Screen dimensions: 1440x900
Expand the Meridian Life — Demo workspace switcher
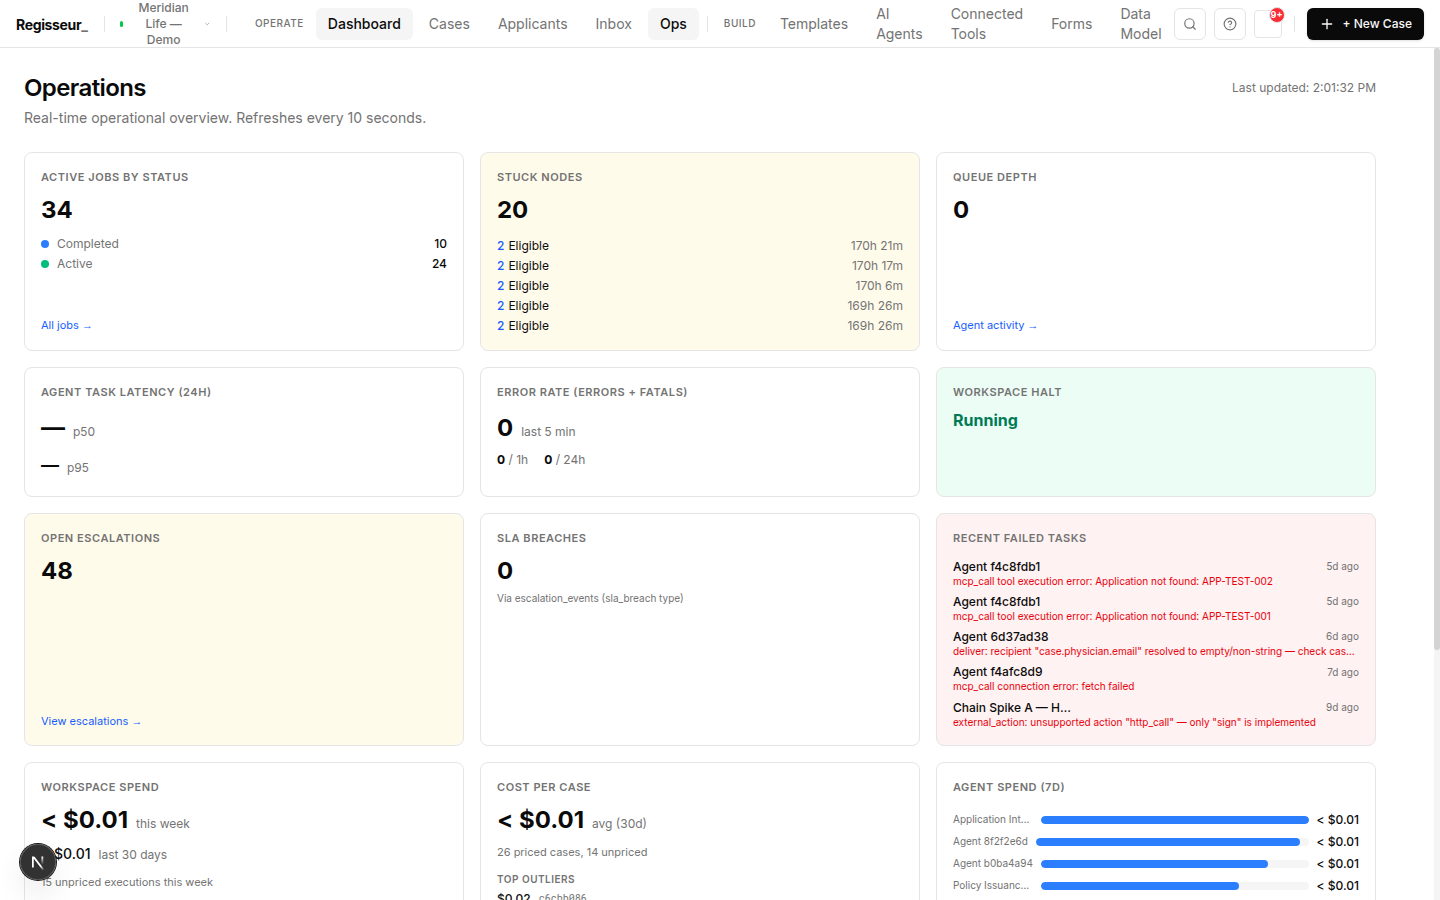coord(164,24)
